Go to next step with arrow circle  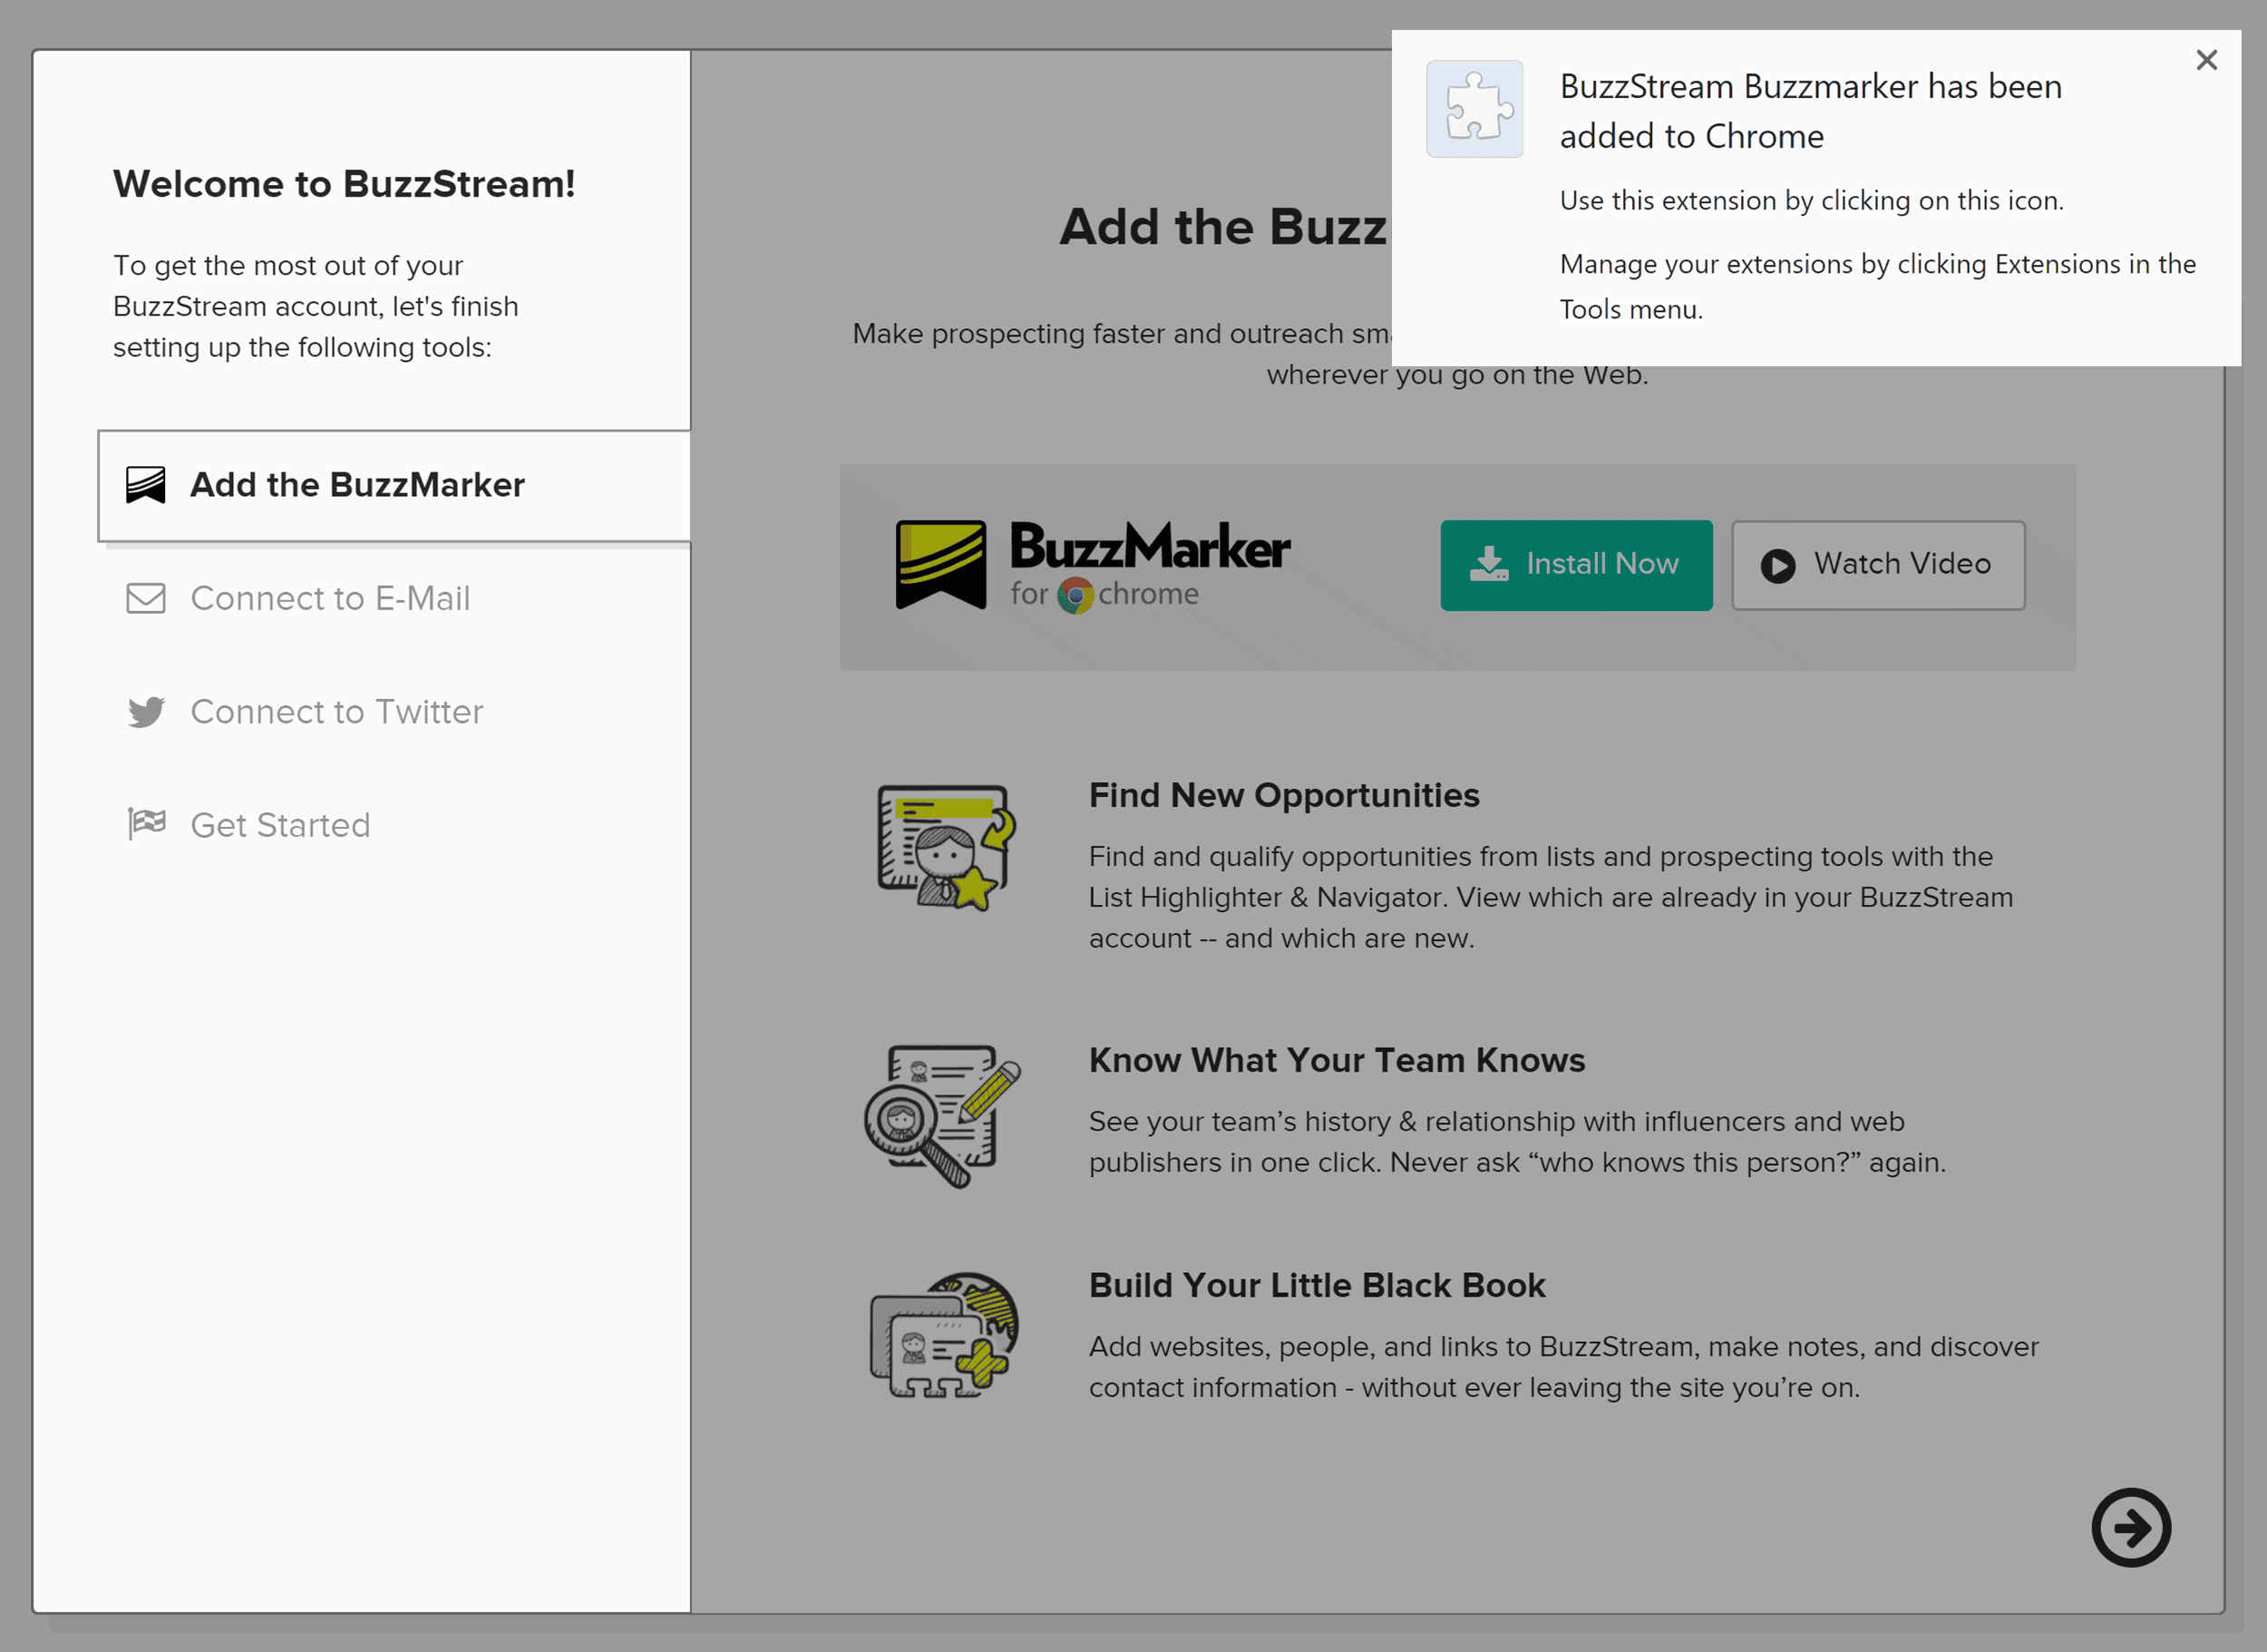tap(2131, 1527)
